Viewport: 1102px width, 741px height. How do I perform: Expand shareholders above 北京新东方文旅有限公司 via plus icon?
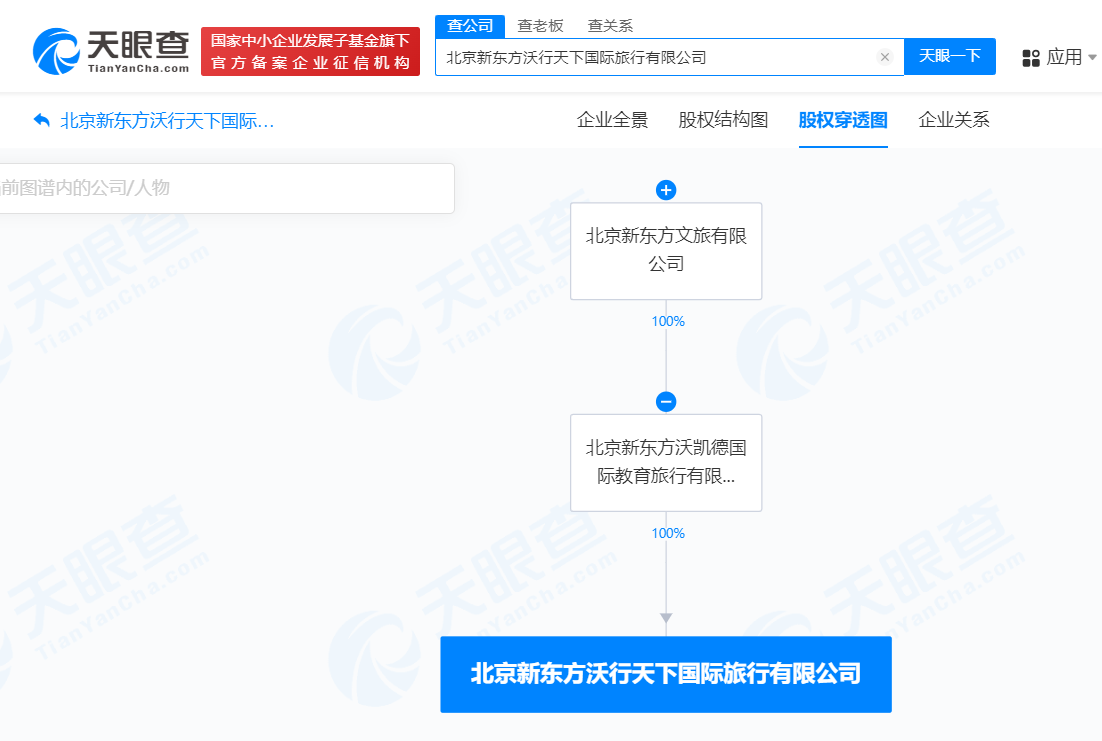tap(666, 190)
